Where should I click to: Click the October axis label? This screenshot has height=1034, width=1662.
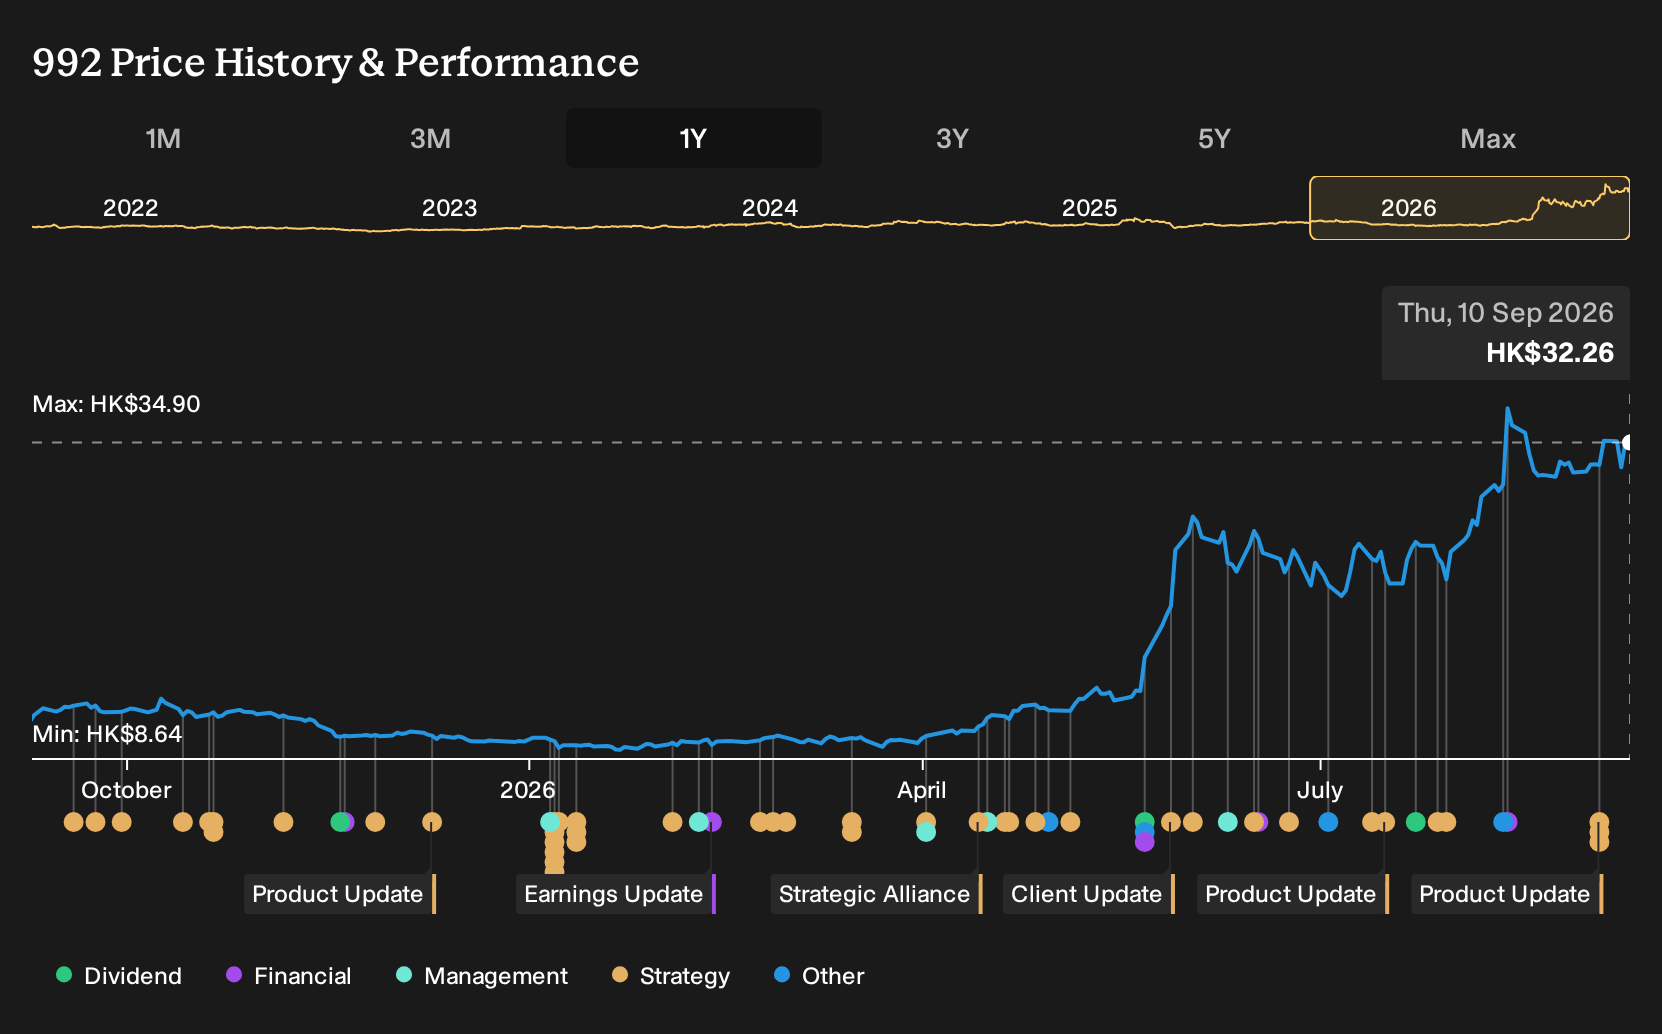click(x=126, y=790)
